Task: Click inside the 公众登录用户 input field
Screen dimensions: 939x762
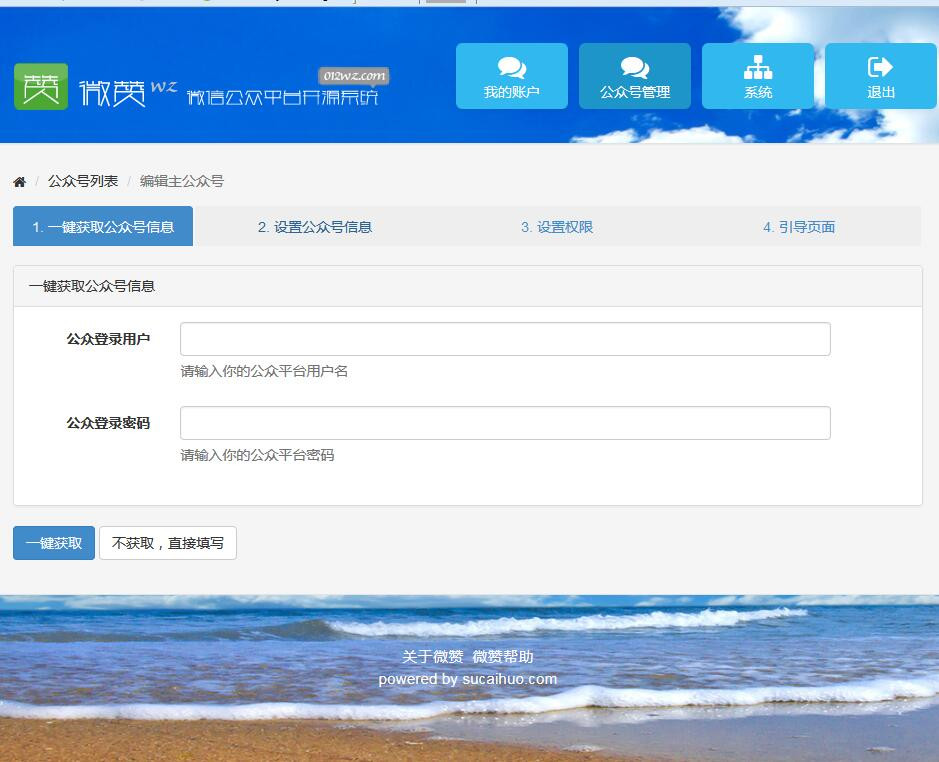Action: tap(503, 338)
